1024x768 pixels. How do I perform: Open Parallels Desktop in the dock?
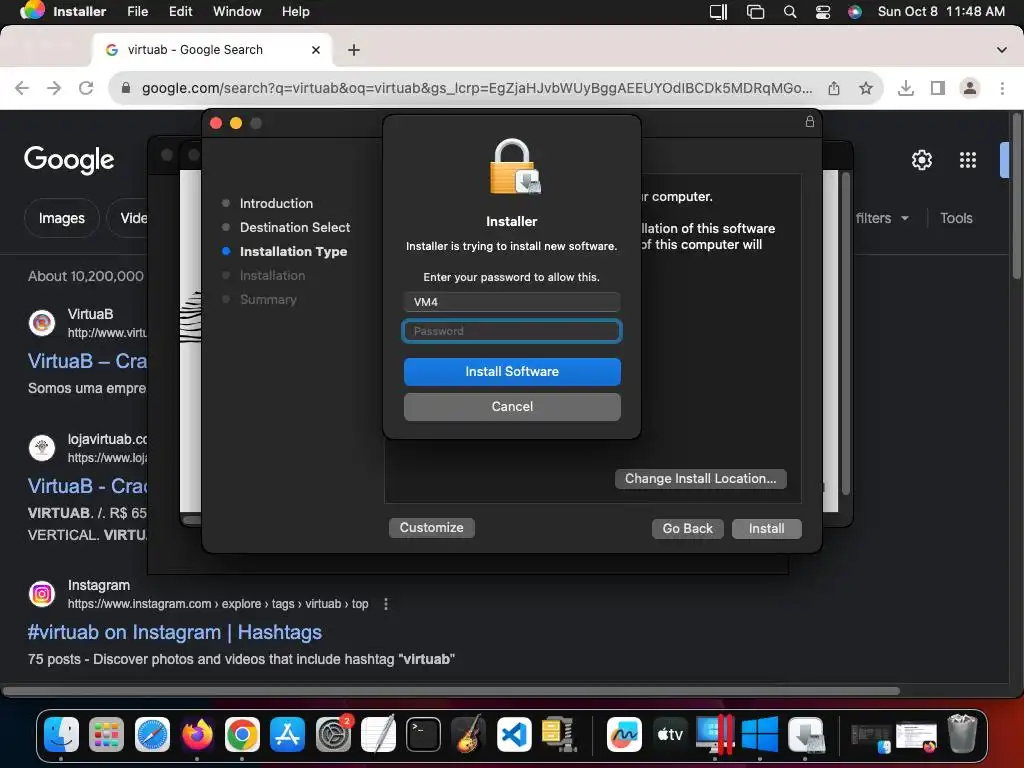pos(714,735)
